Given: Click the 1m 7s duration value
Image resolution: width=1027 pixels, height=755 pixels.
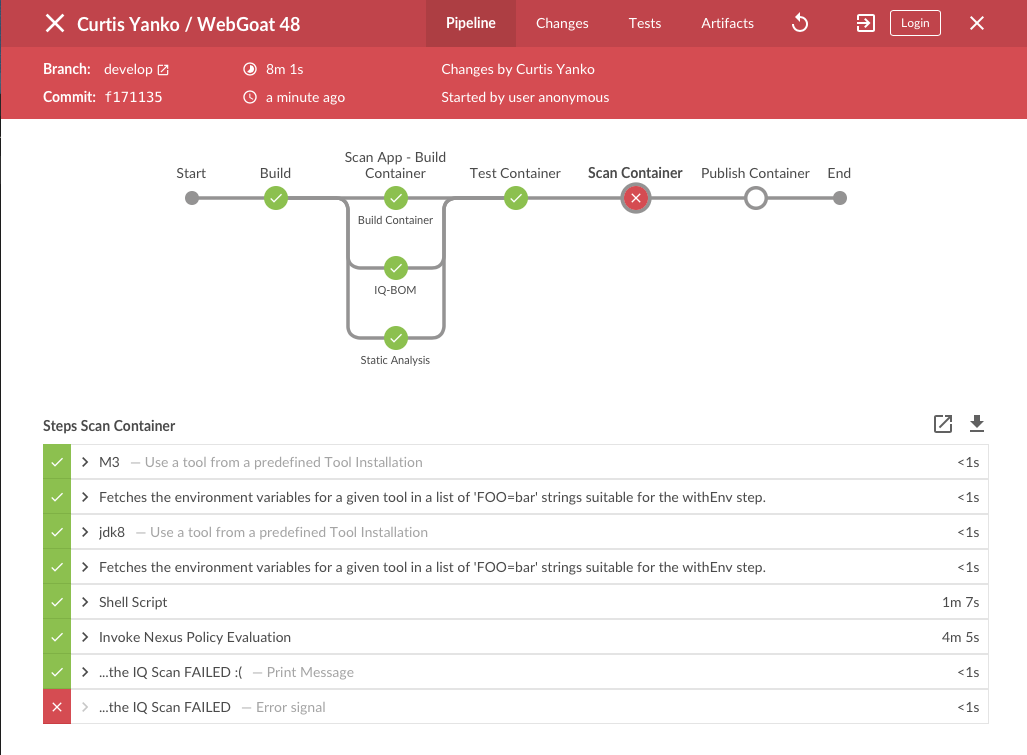Looking at the screenshot, I should [960, 602].
